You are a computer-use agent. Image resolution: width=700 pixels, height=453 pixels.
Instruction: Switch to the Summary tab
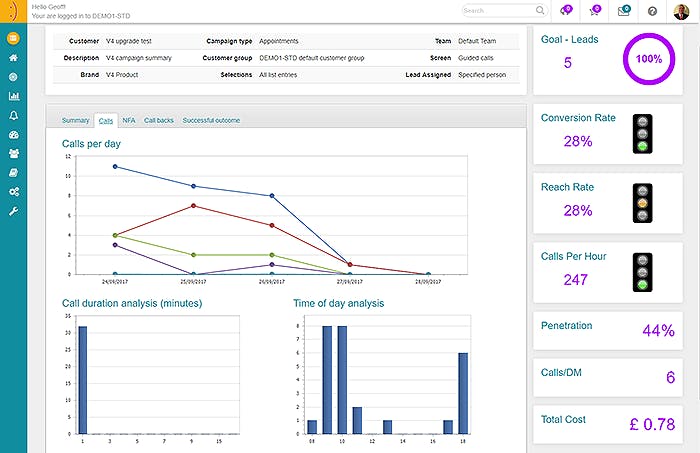75,121
